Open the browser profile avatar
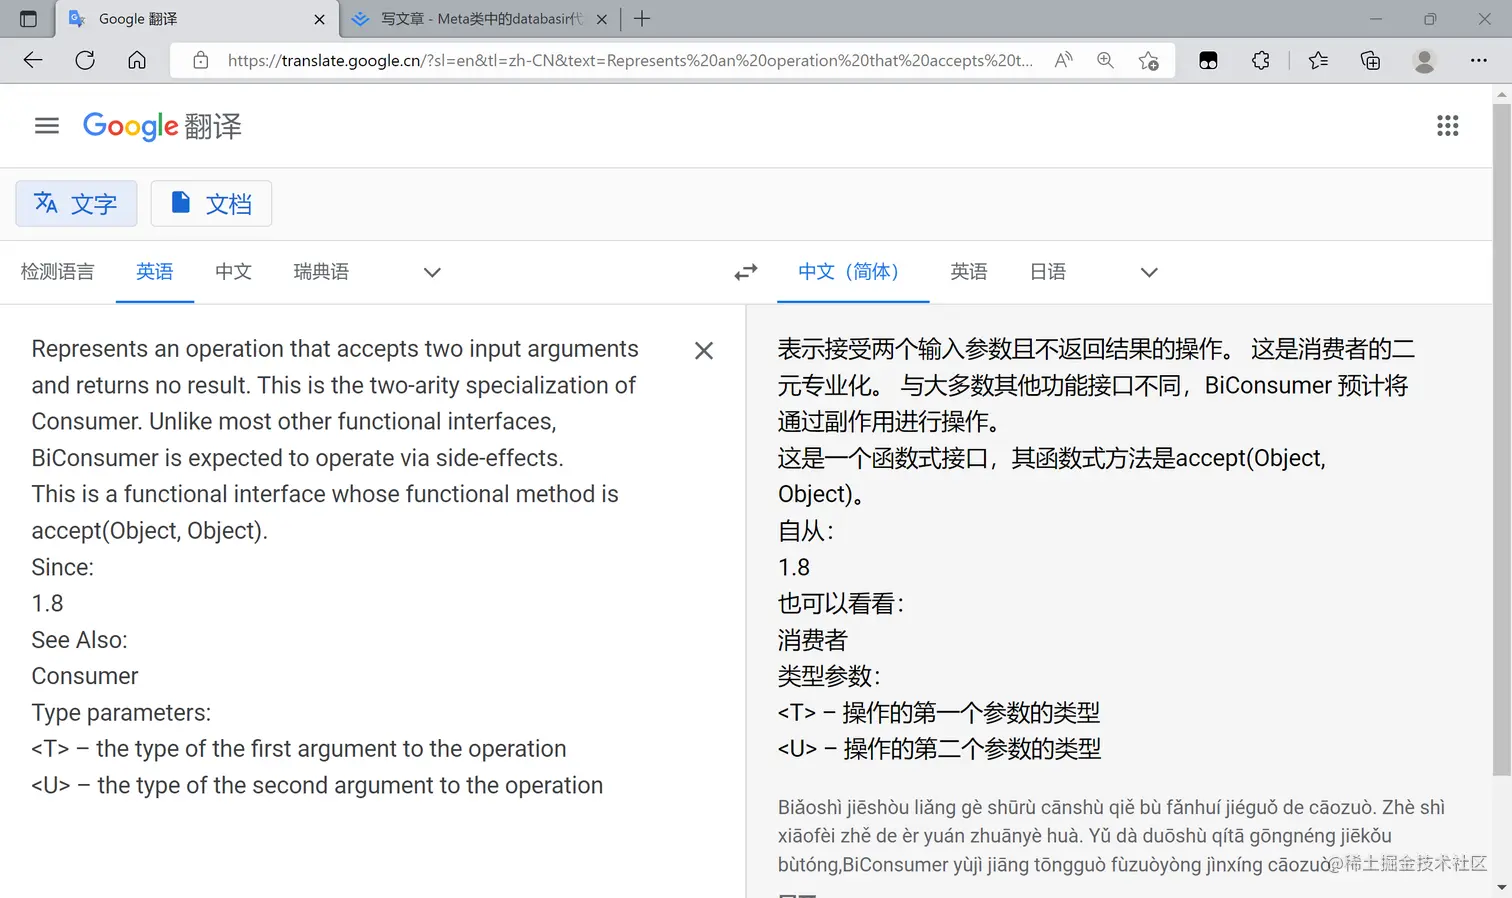1512x898 pixels. (1424, 60)
